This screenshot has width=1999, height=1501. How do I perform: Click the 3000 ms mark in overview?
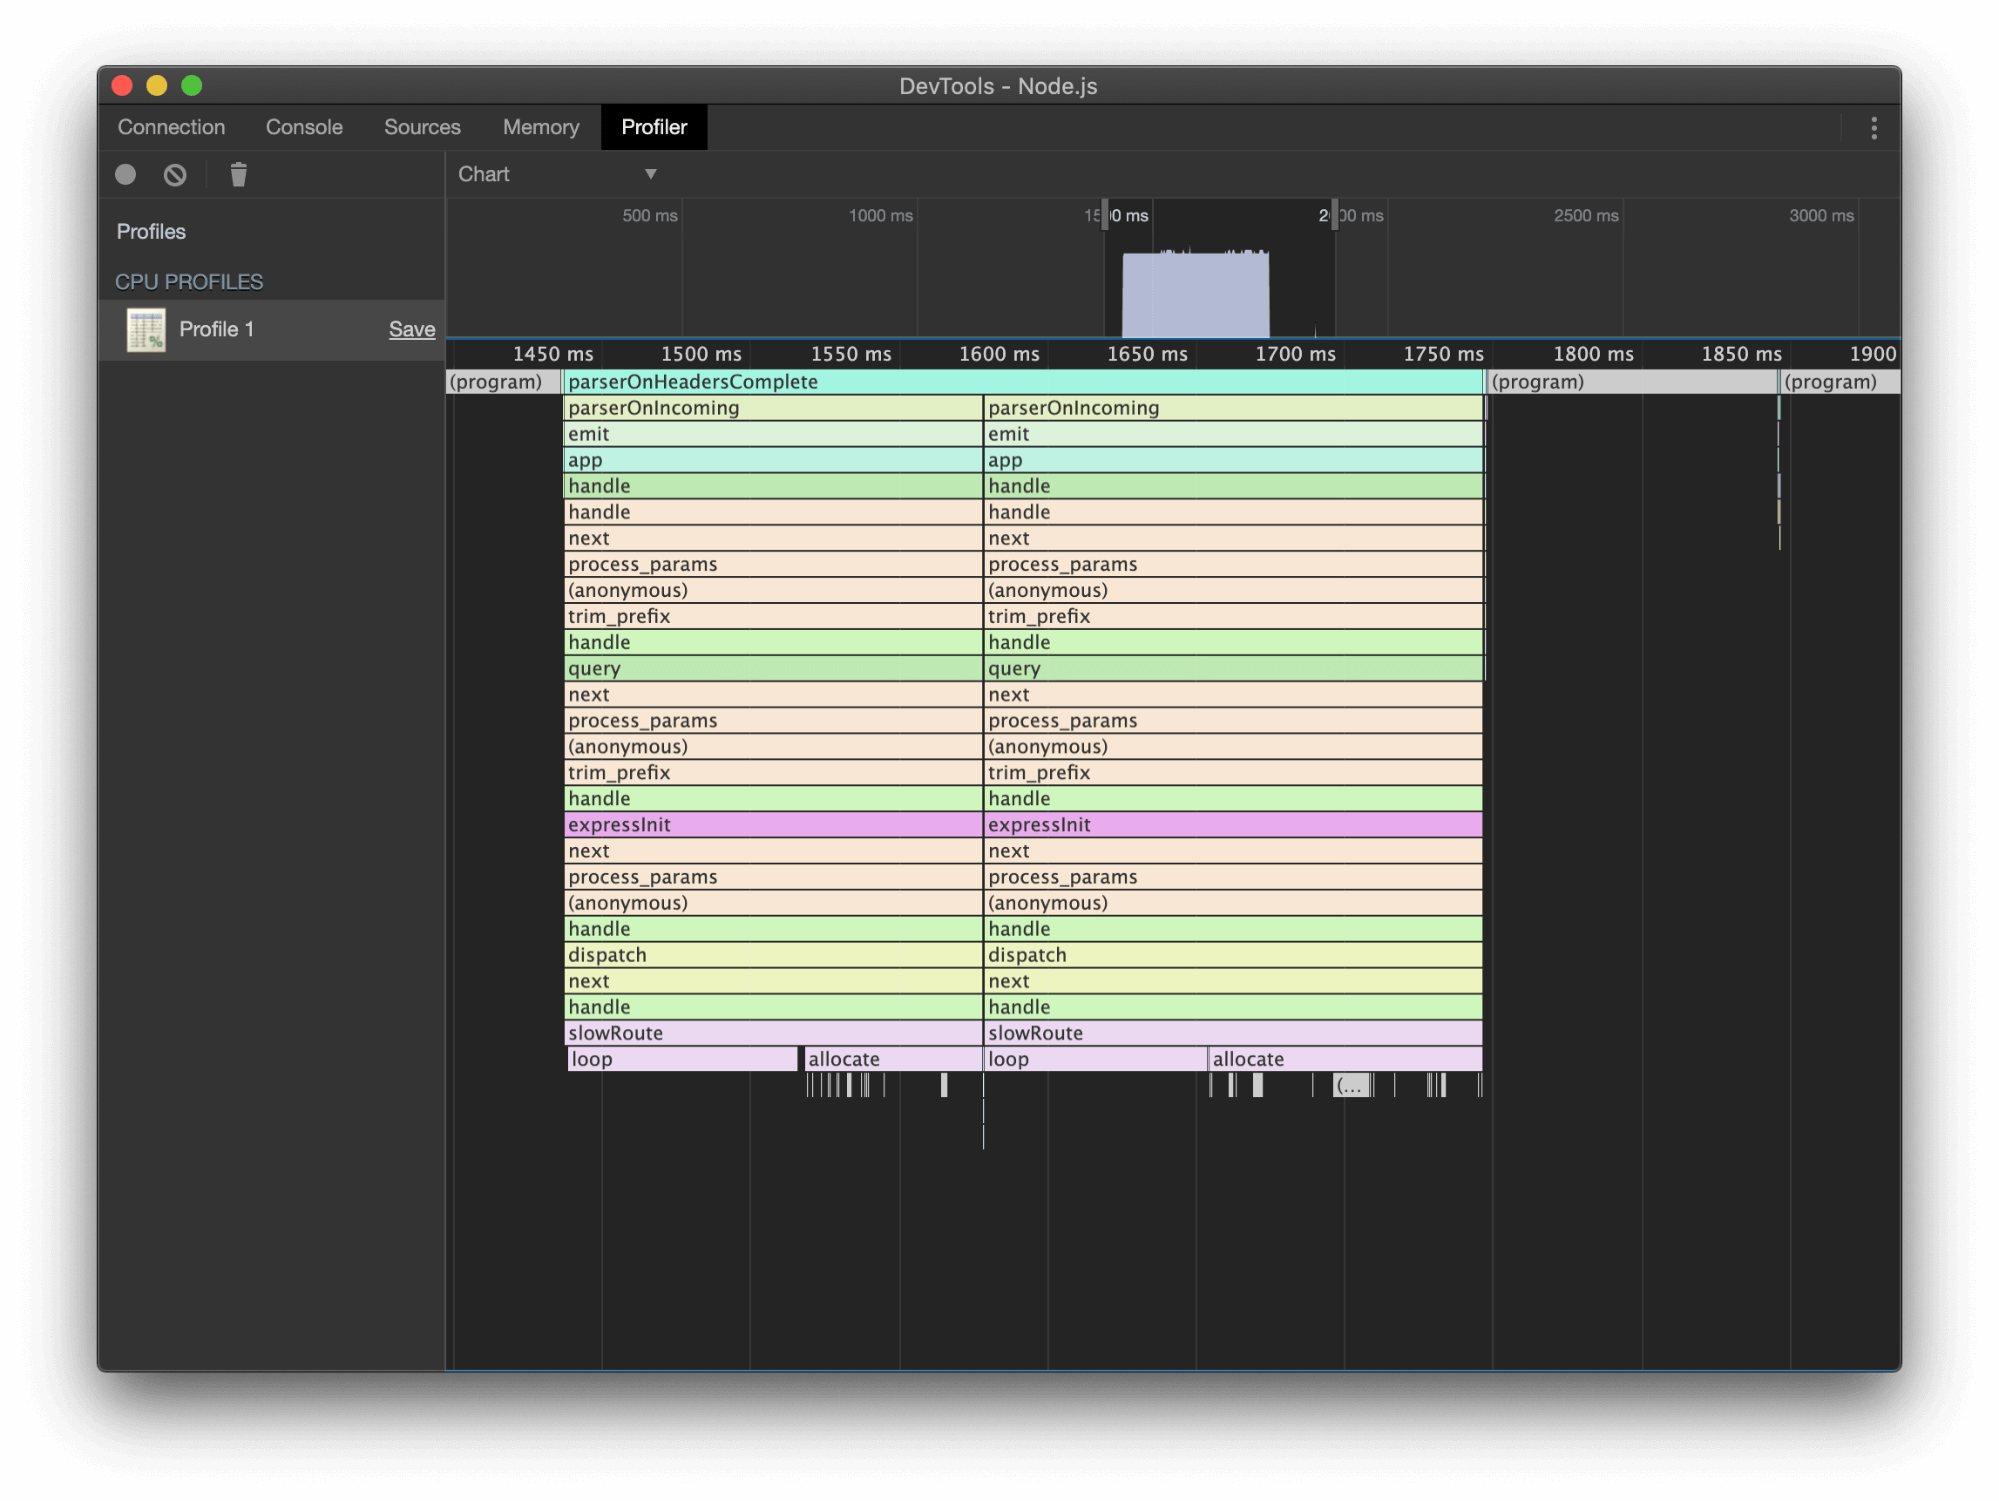click(1821, 215)
